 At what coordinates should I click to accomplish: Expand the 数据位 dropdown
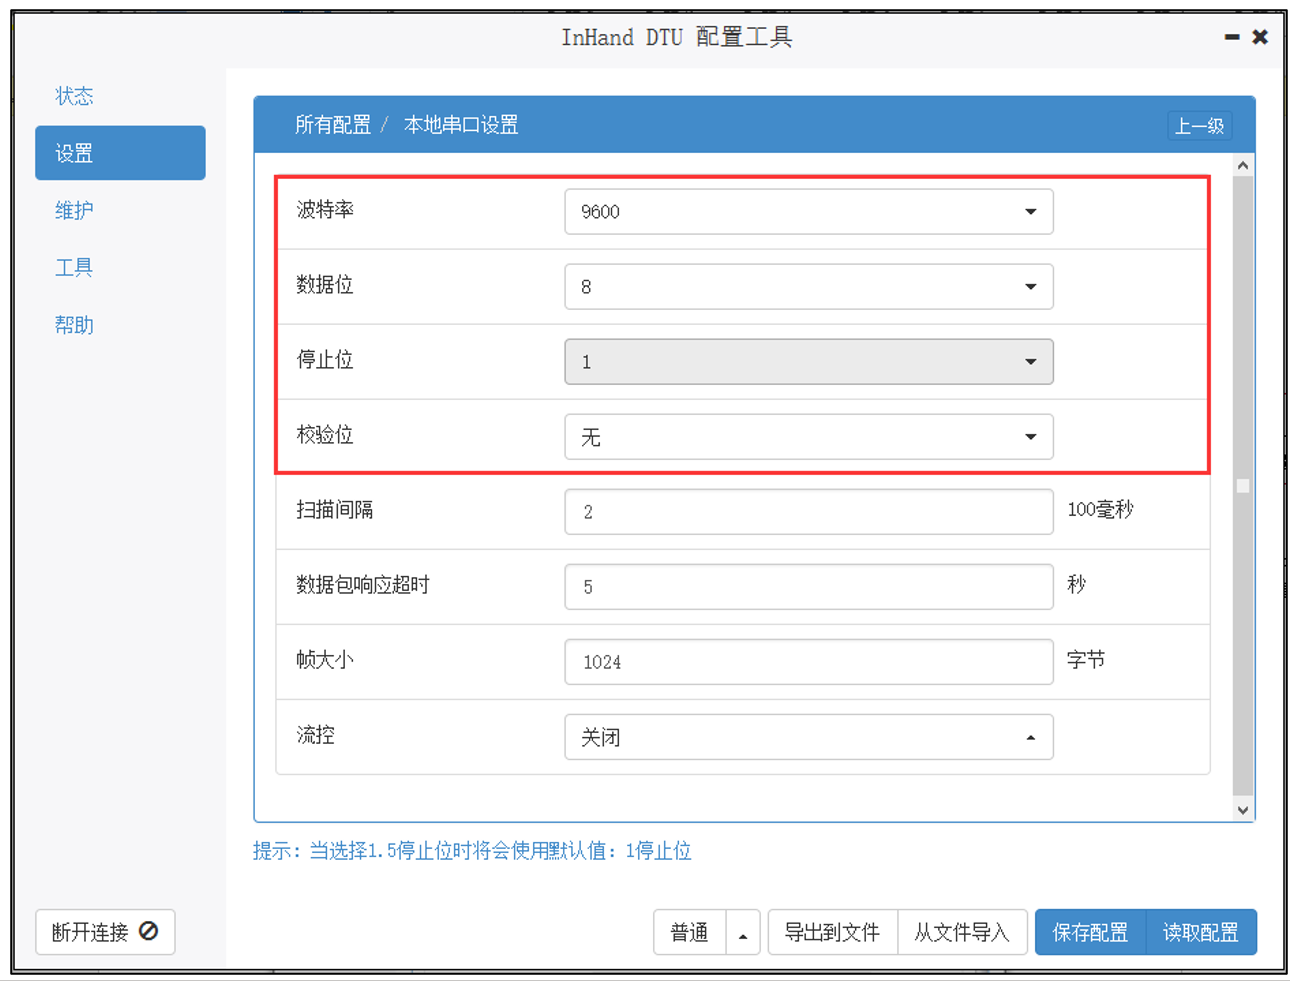[808, 287]
